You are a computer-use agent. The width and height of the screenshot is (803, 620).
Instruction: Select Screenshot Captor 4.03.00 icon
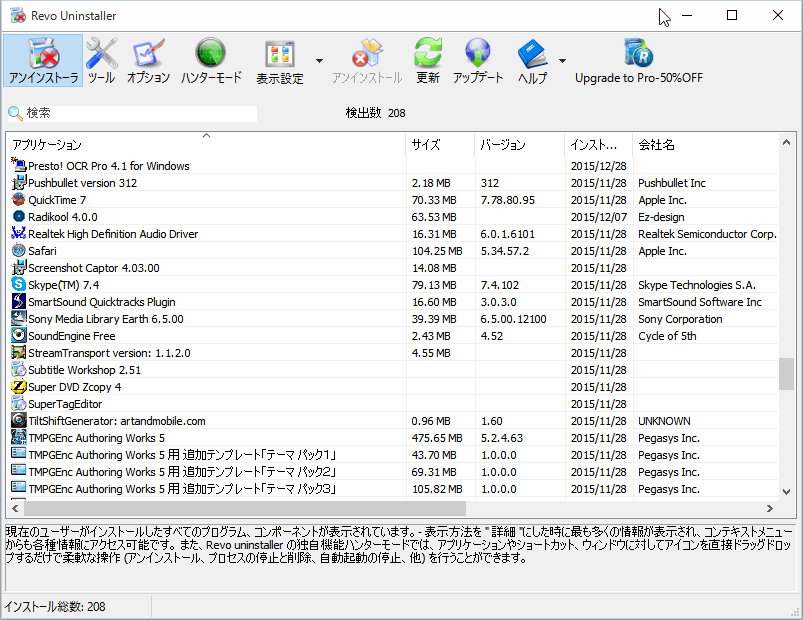[18, 267]
